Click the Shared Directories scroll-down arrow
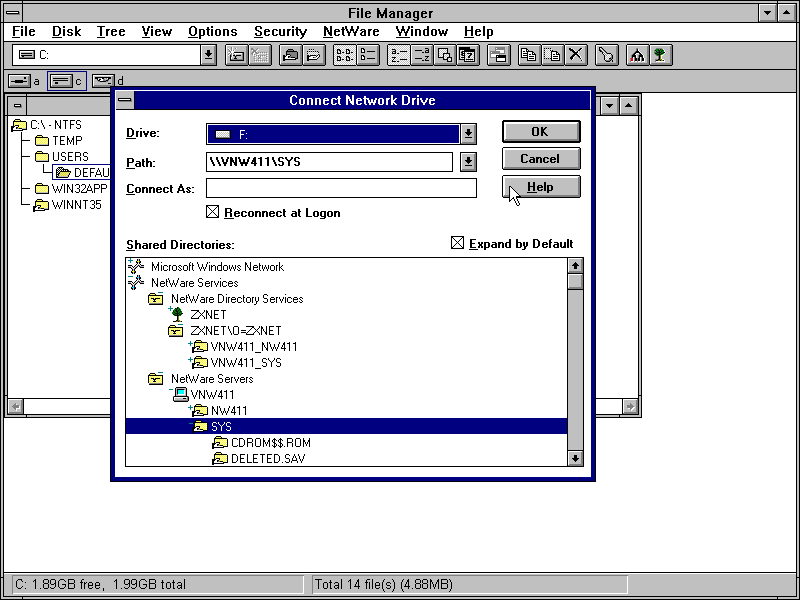 pos(576,458)
